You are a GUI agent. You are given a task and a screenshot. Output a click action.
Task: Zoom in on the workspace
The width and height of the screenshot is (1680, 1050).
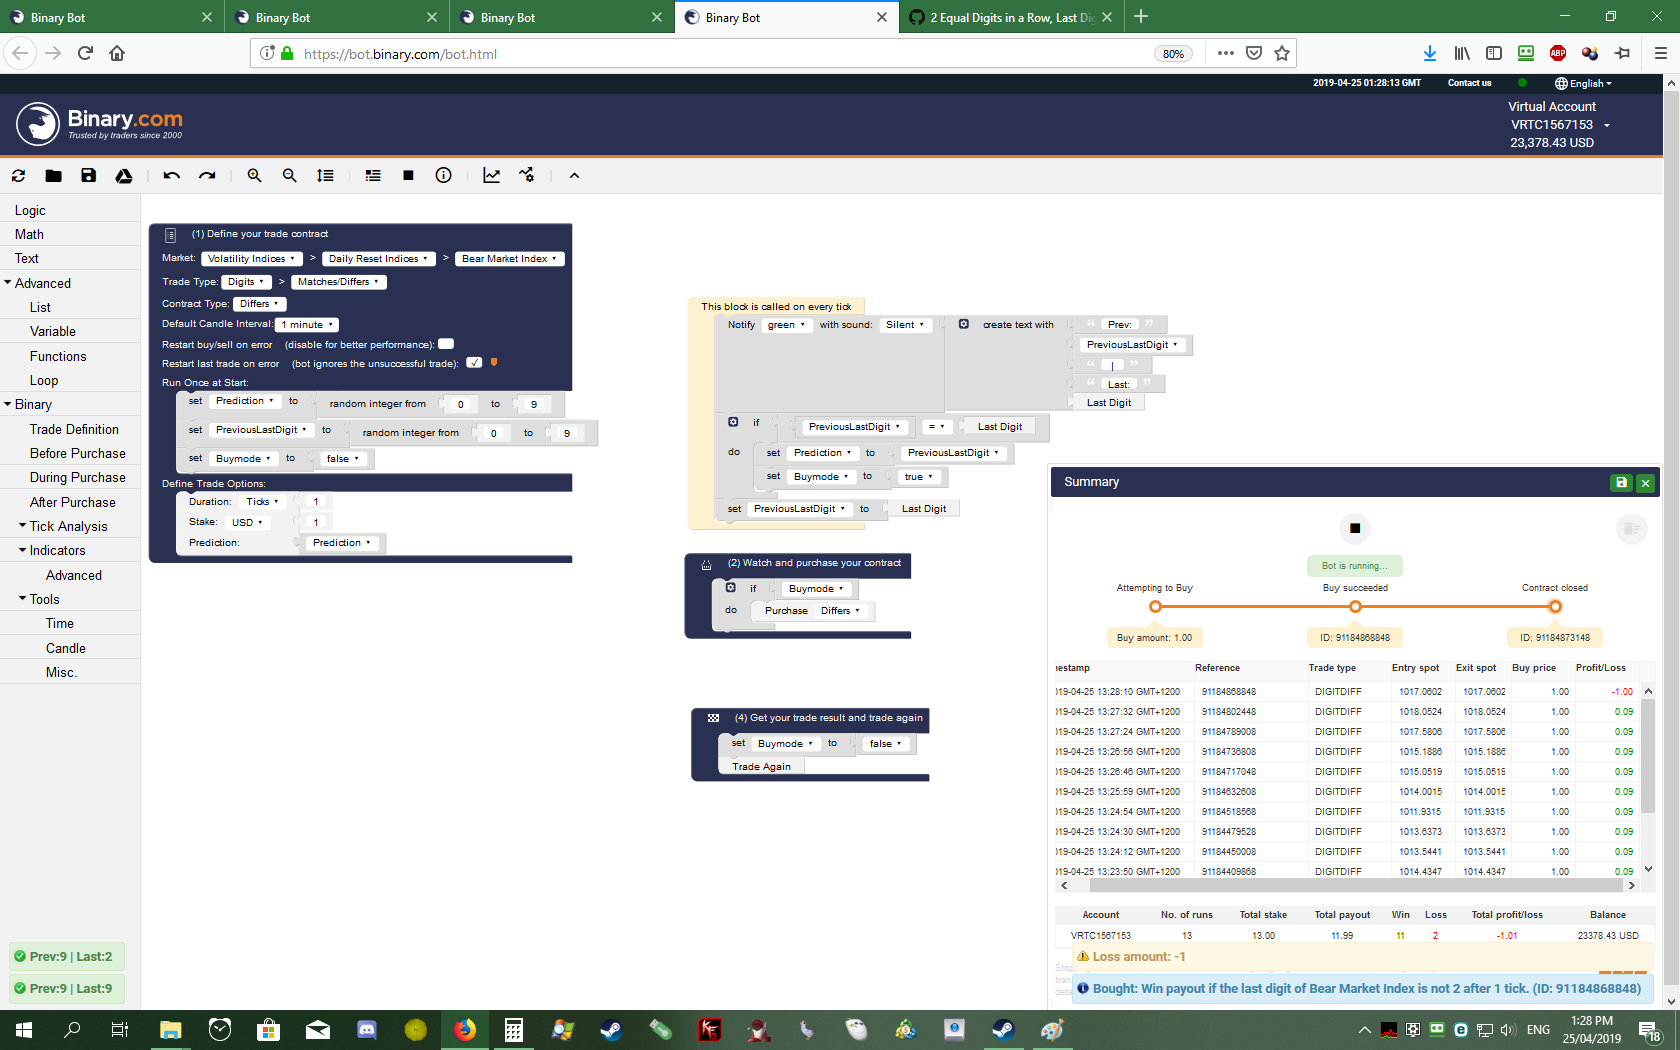pyautogui.click(x=254, y=175)
